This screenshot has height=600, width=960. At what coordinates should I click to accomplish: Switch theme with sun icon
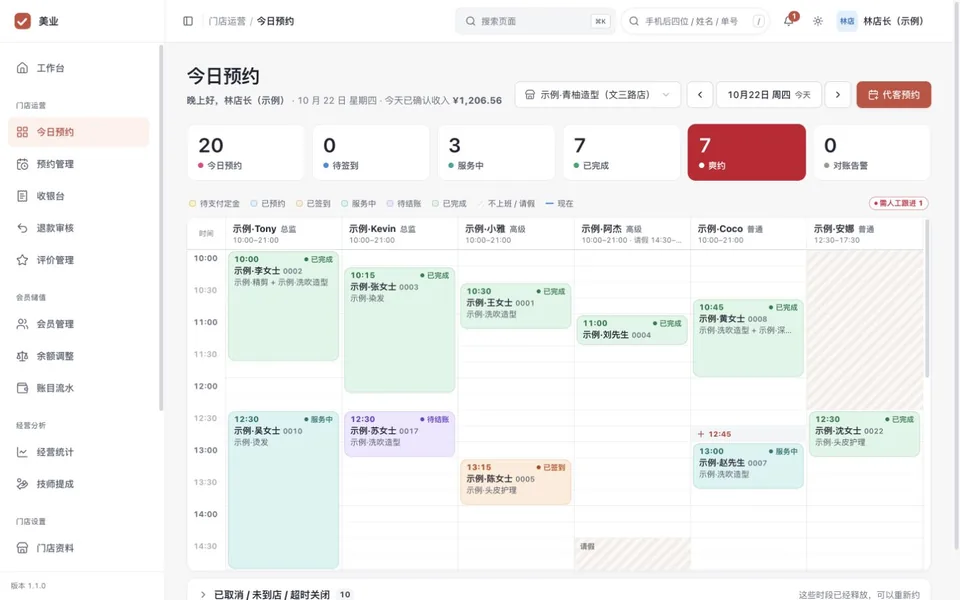pyautogui.click(x=818, y=21)
